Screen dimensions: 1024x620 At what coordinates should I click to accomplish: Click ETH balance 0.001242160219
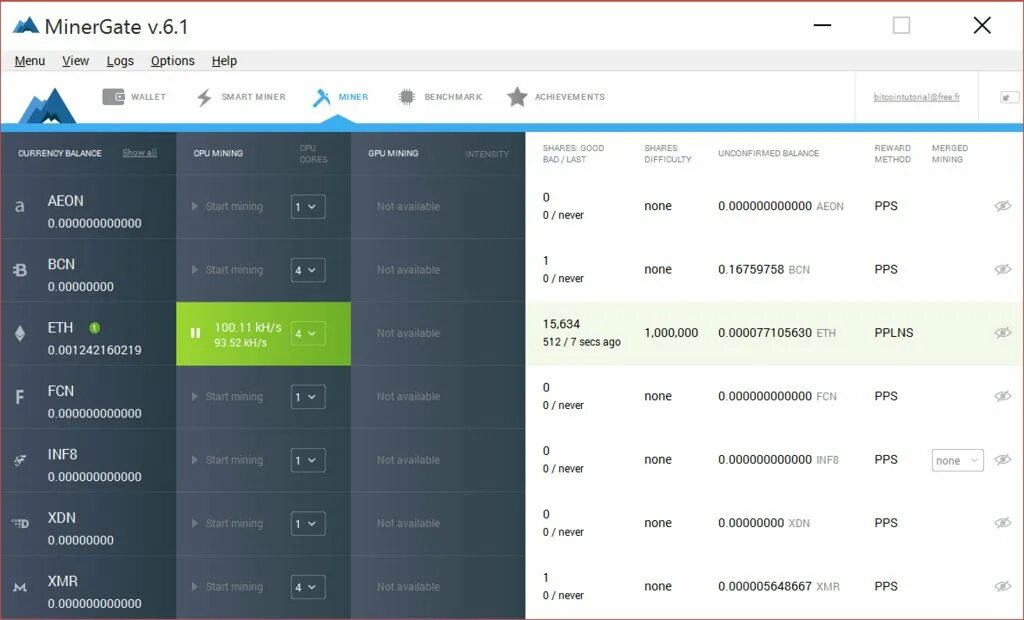[x=94, y=350]
